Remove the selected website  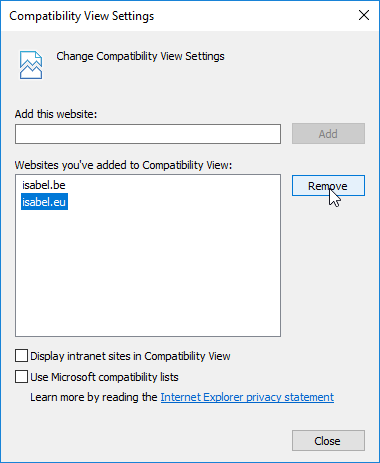coord(328,186)
